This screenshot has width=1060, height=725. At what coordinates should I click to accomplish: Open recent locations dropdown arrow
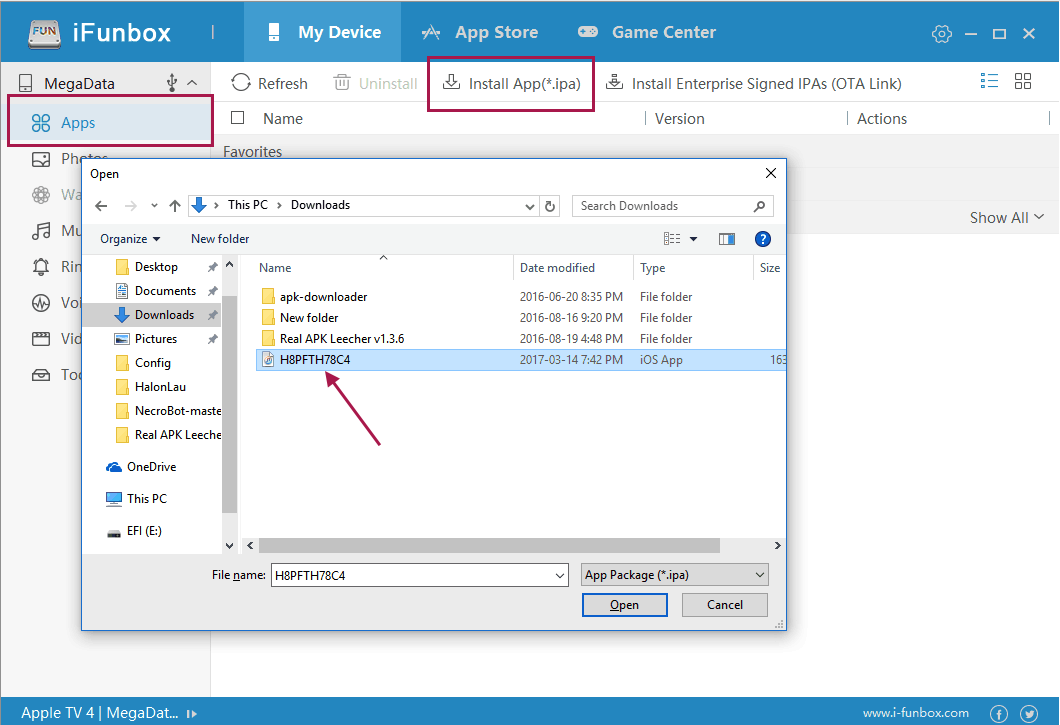click(154, 206)
